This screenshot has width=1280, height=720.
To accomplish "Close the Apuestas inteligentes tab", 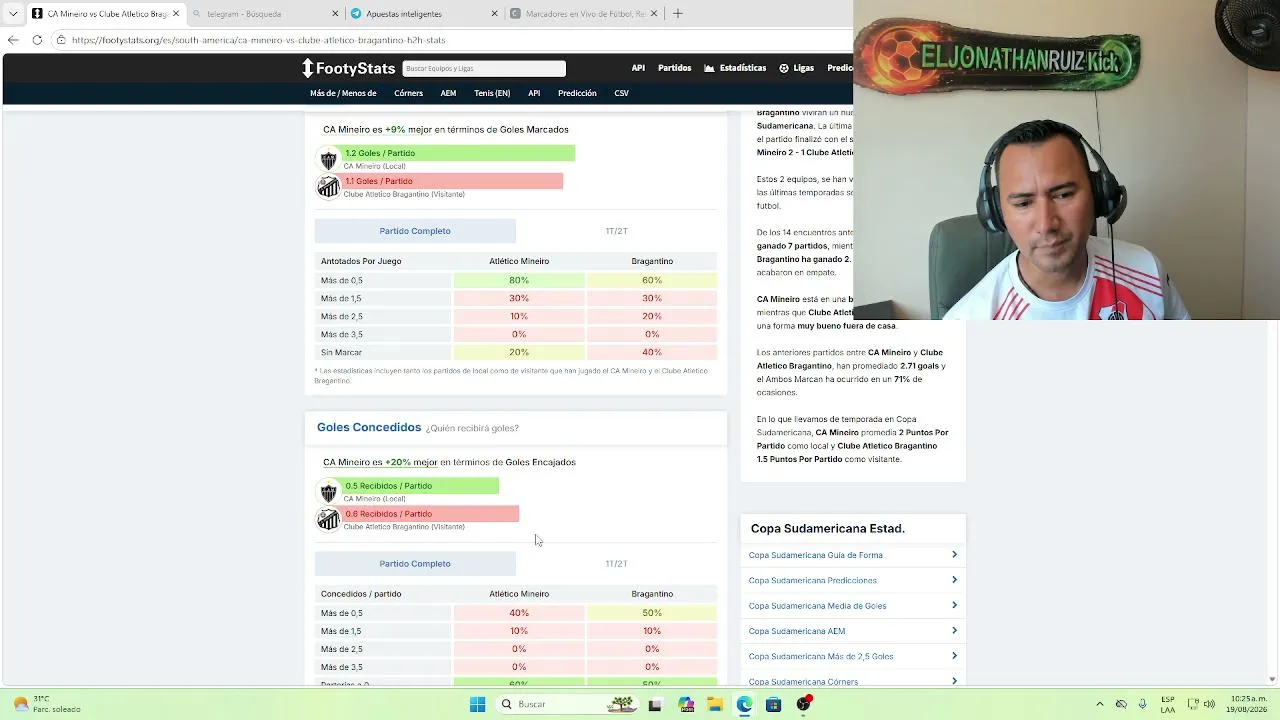I will [494, 14].
